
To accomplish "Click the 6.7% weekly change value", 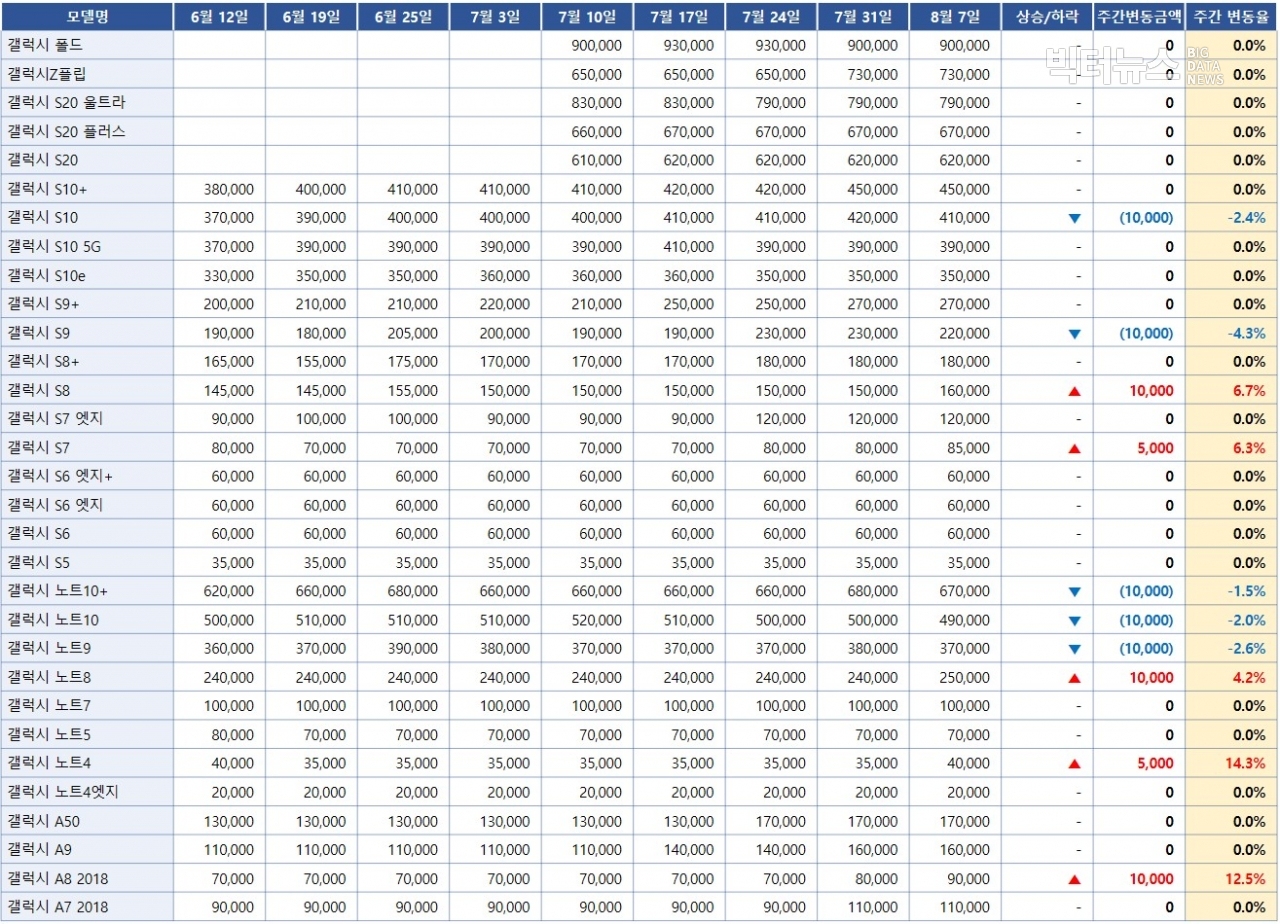I will tap(1249, 391).
